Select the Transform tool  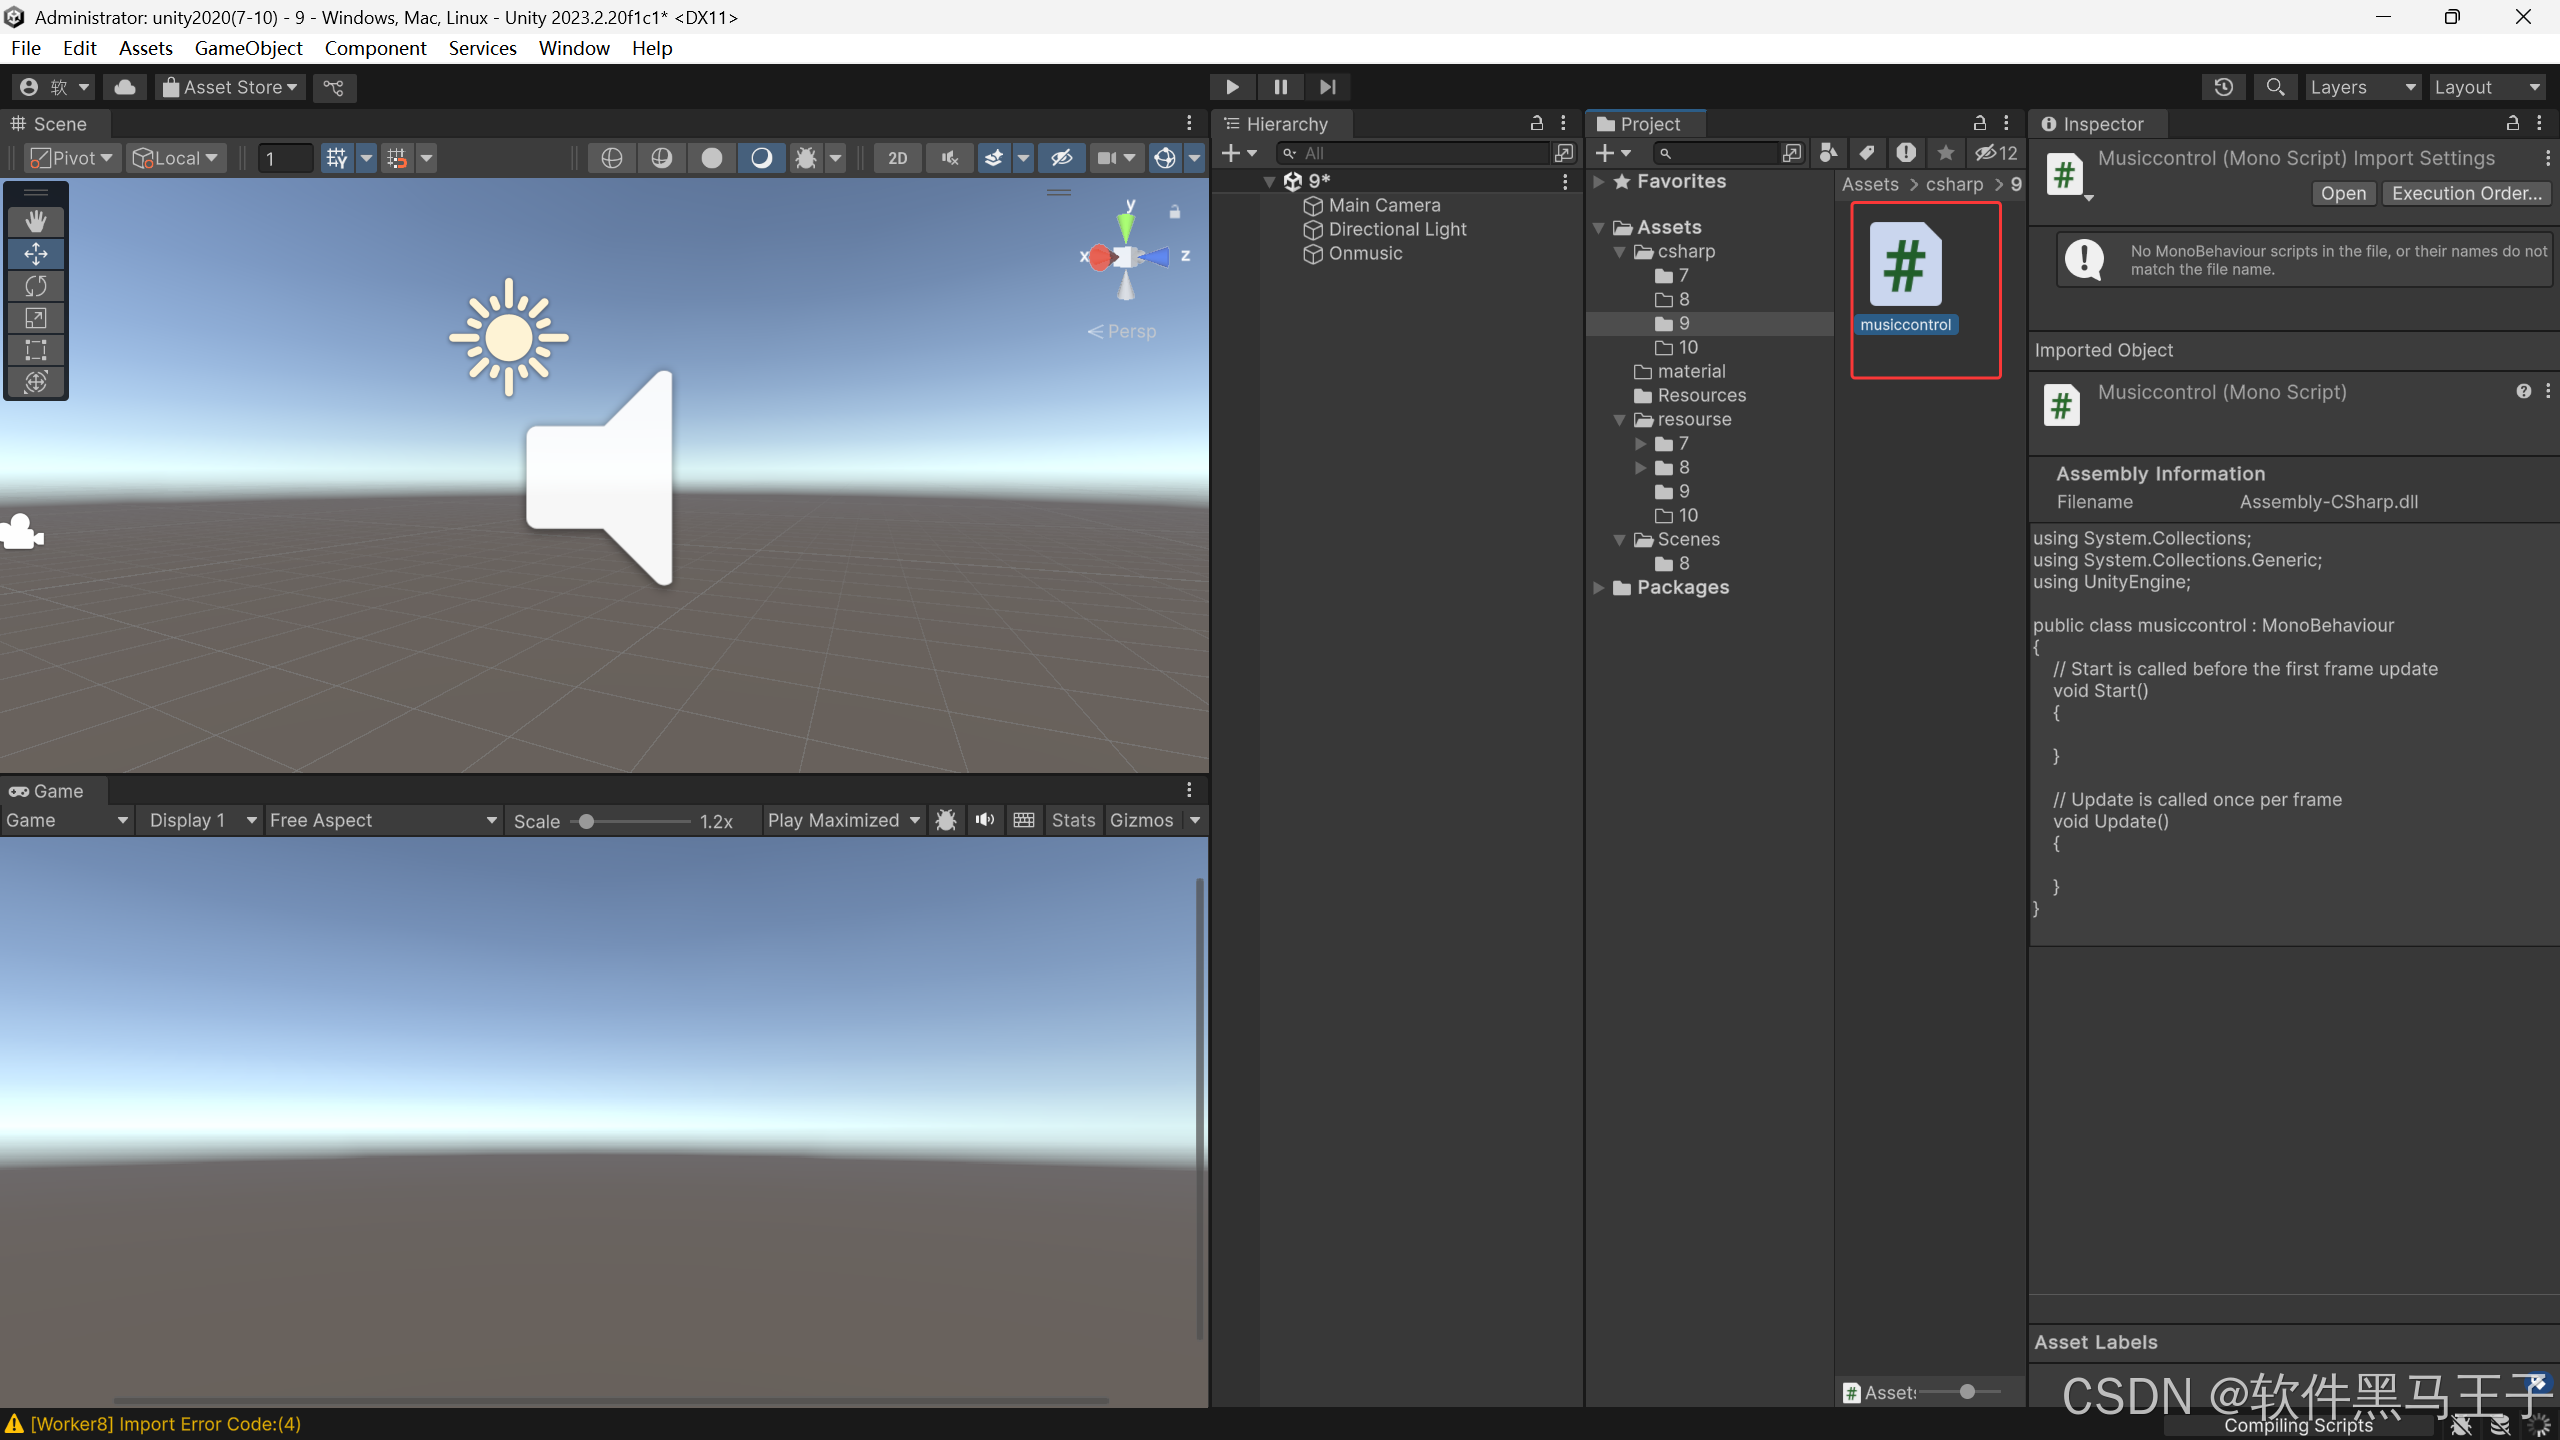point(36,382)
